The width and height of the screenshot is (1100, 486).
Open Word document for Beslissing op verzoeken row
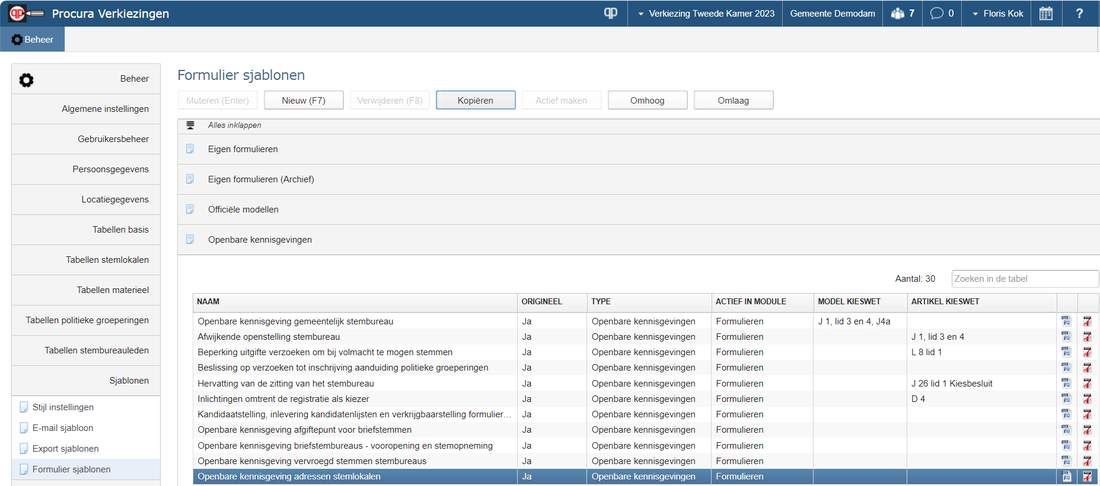[x=1067, y=367]
